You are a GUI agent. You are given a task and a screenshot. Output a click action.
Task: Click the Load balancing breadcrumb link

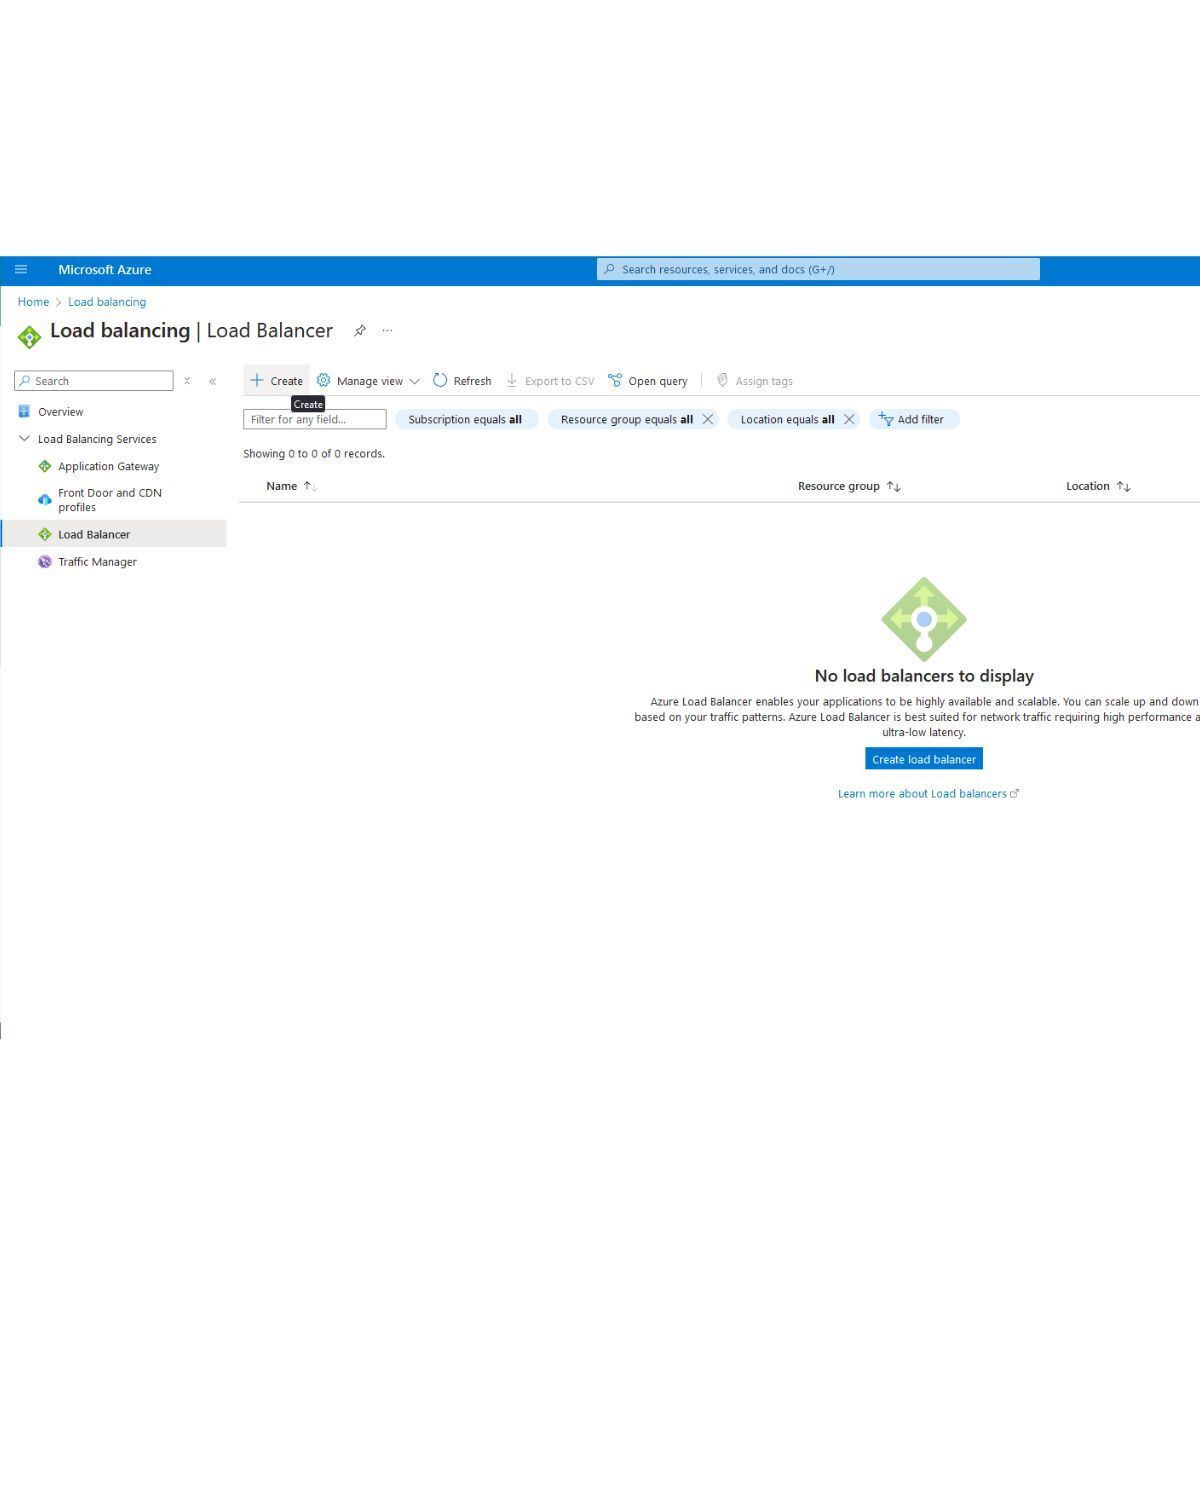107,302
